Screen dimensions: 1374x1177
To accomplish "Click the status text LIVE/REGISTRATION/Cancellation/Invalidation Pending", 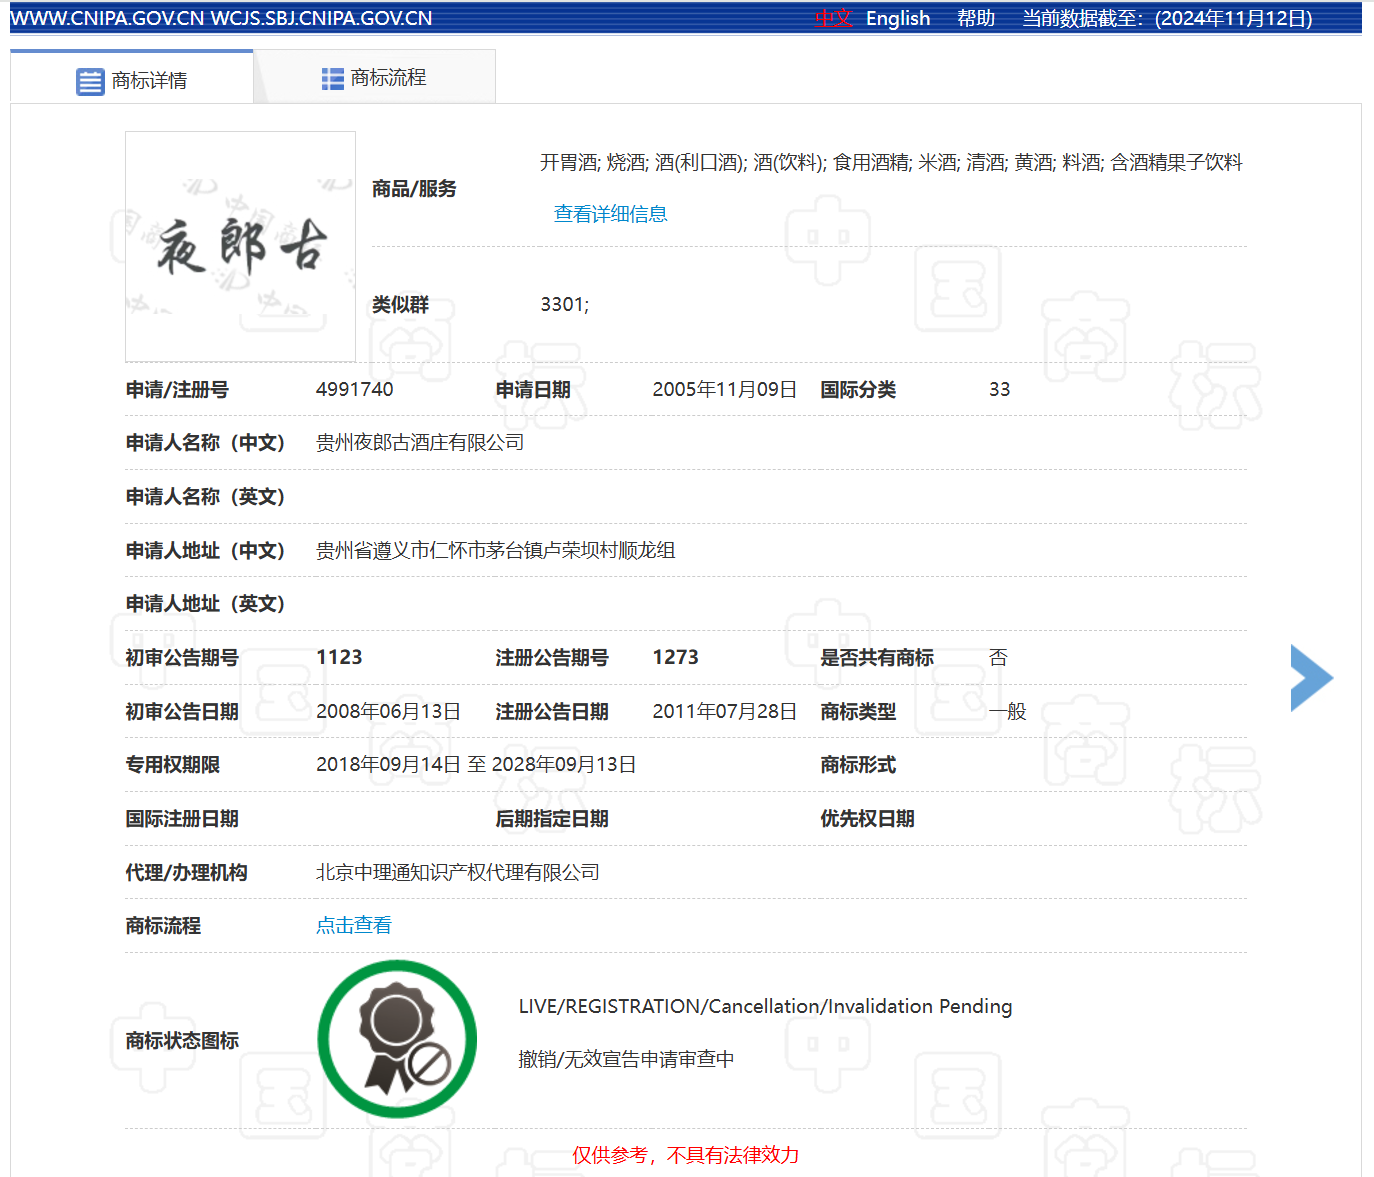I will (x=765, y=1006).
